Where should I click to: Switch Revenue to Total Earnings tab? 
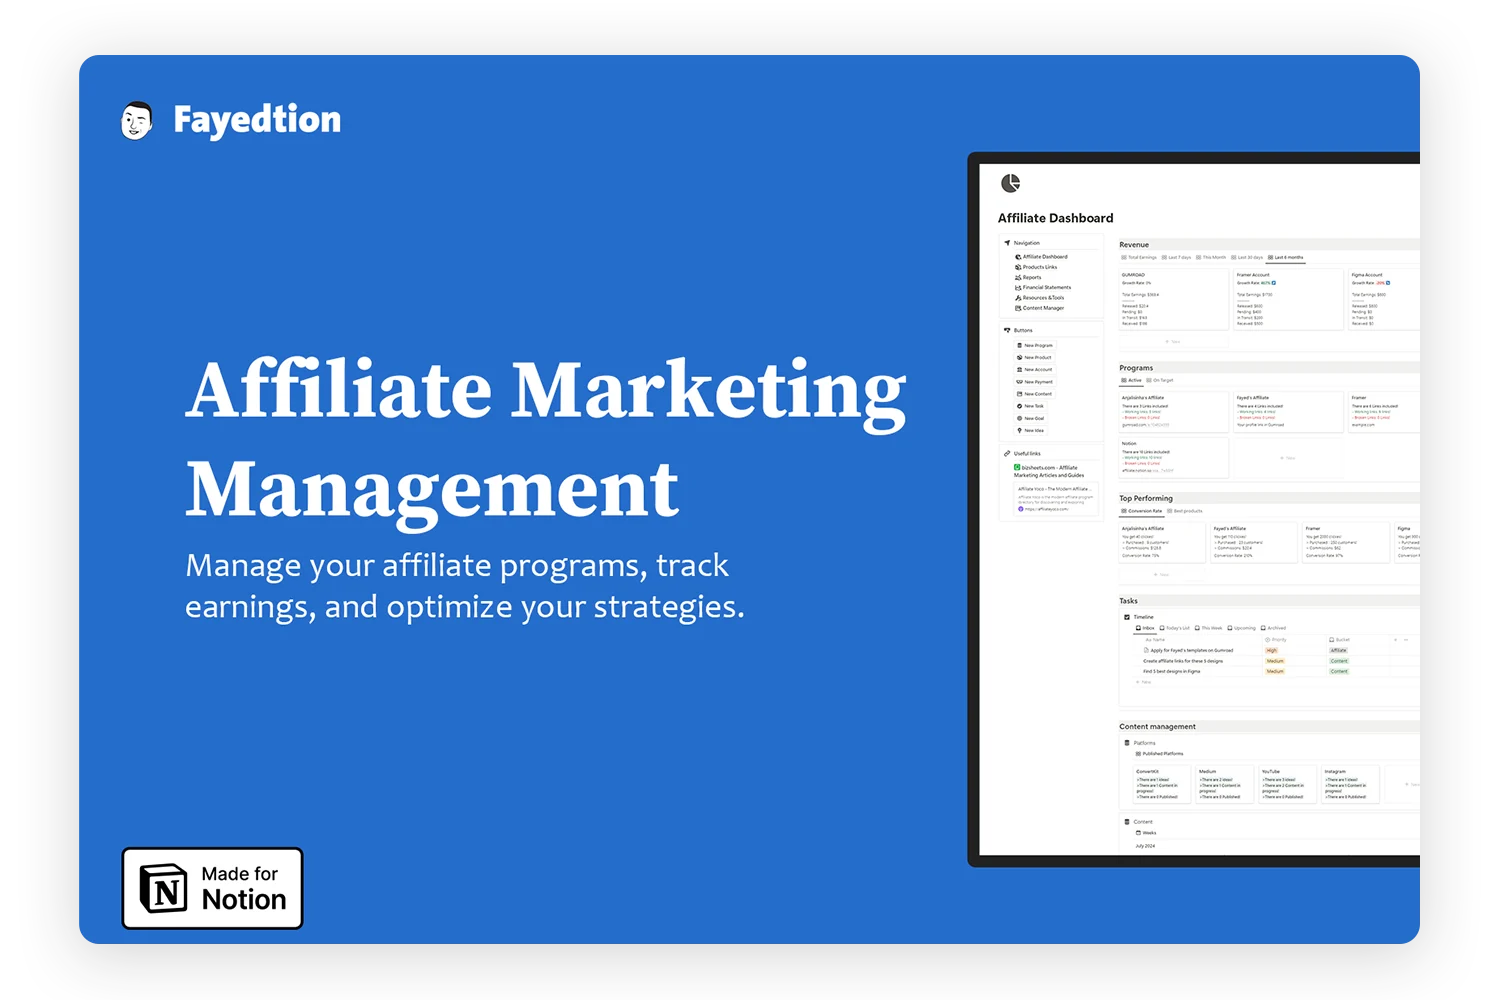click(x=1139, y=257)
